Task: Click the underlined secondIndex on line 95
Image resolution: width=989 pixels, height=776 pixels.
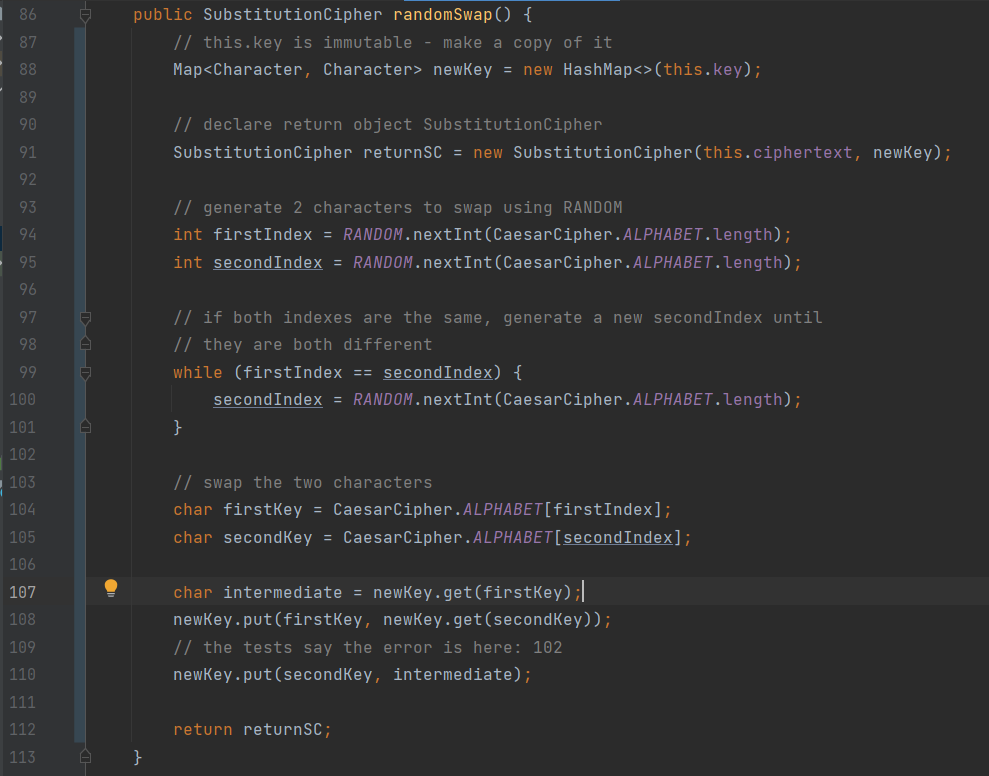Action: tap(267, 262)
